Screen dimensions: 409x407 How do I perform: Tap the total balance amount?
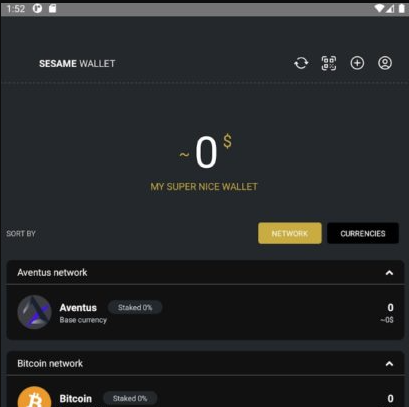(x=206, y=152)
